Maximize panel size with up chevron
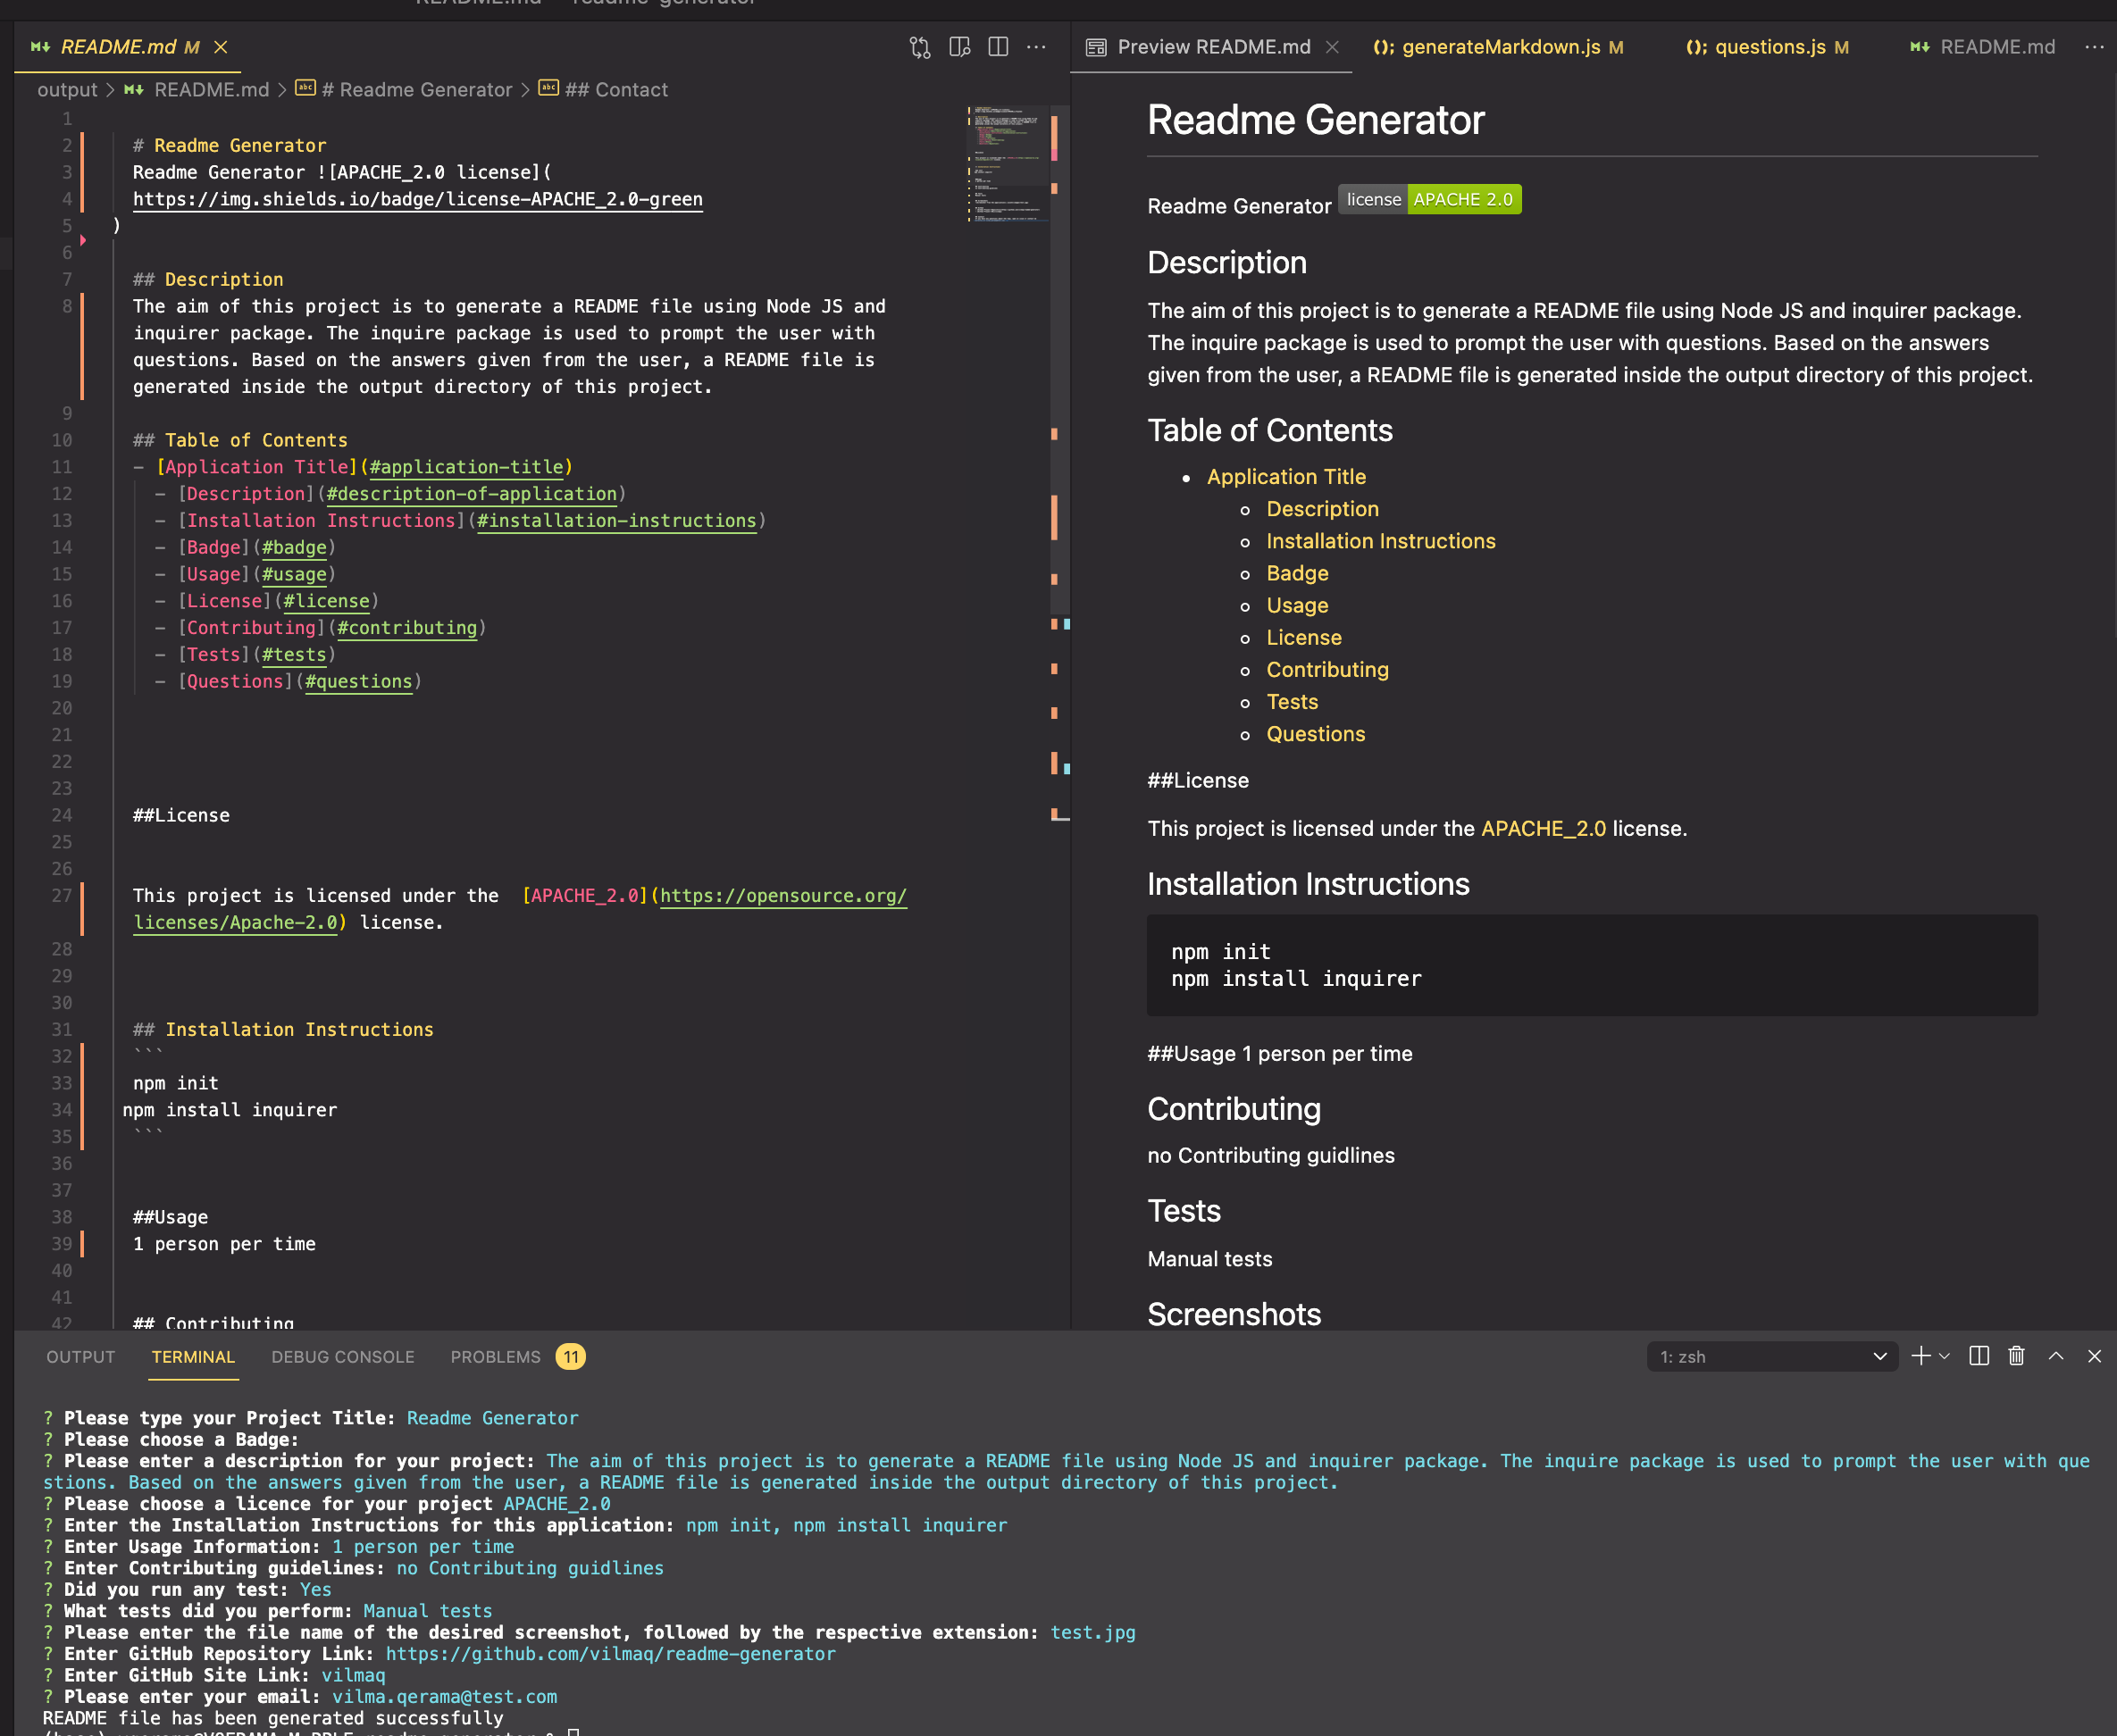 pos(2055,1356)
